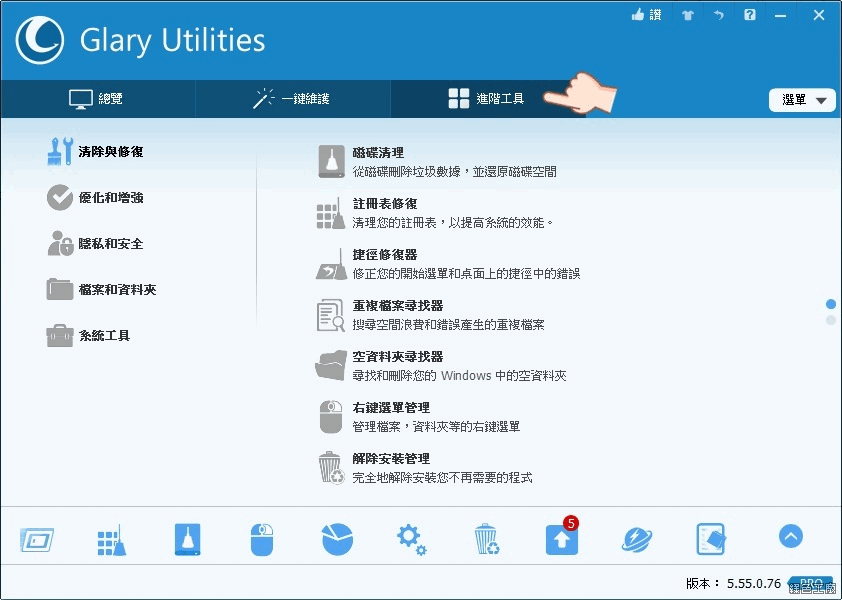Click version number 5.55.0.76 text

click(x=754, y=583)
